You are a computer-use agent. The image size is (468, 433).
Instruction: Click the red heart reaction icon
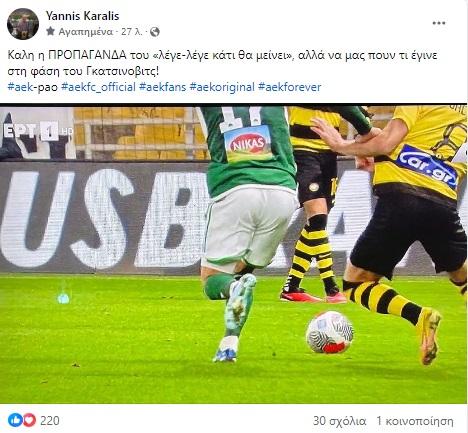pyautogui.click(x=29, y=420)
